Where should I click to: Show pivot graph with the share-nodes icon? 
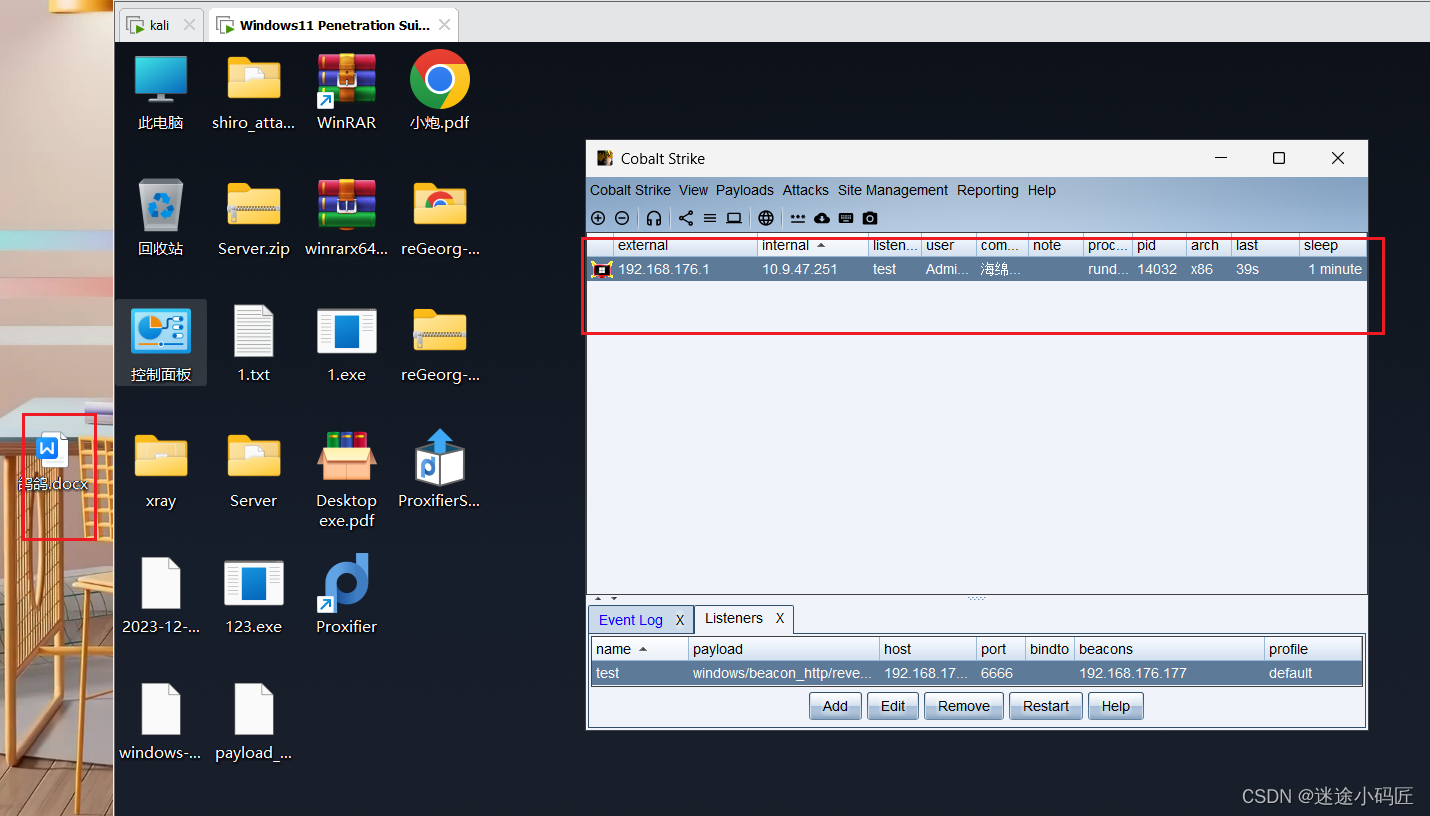point(686,218)
